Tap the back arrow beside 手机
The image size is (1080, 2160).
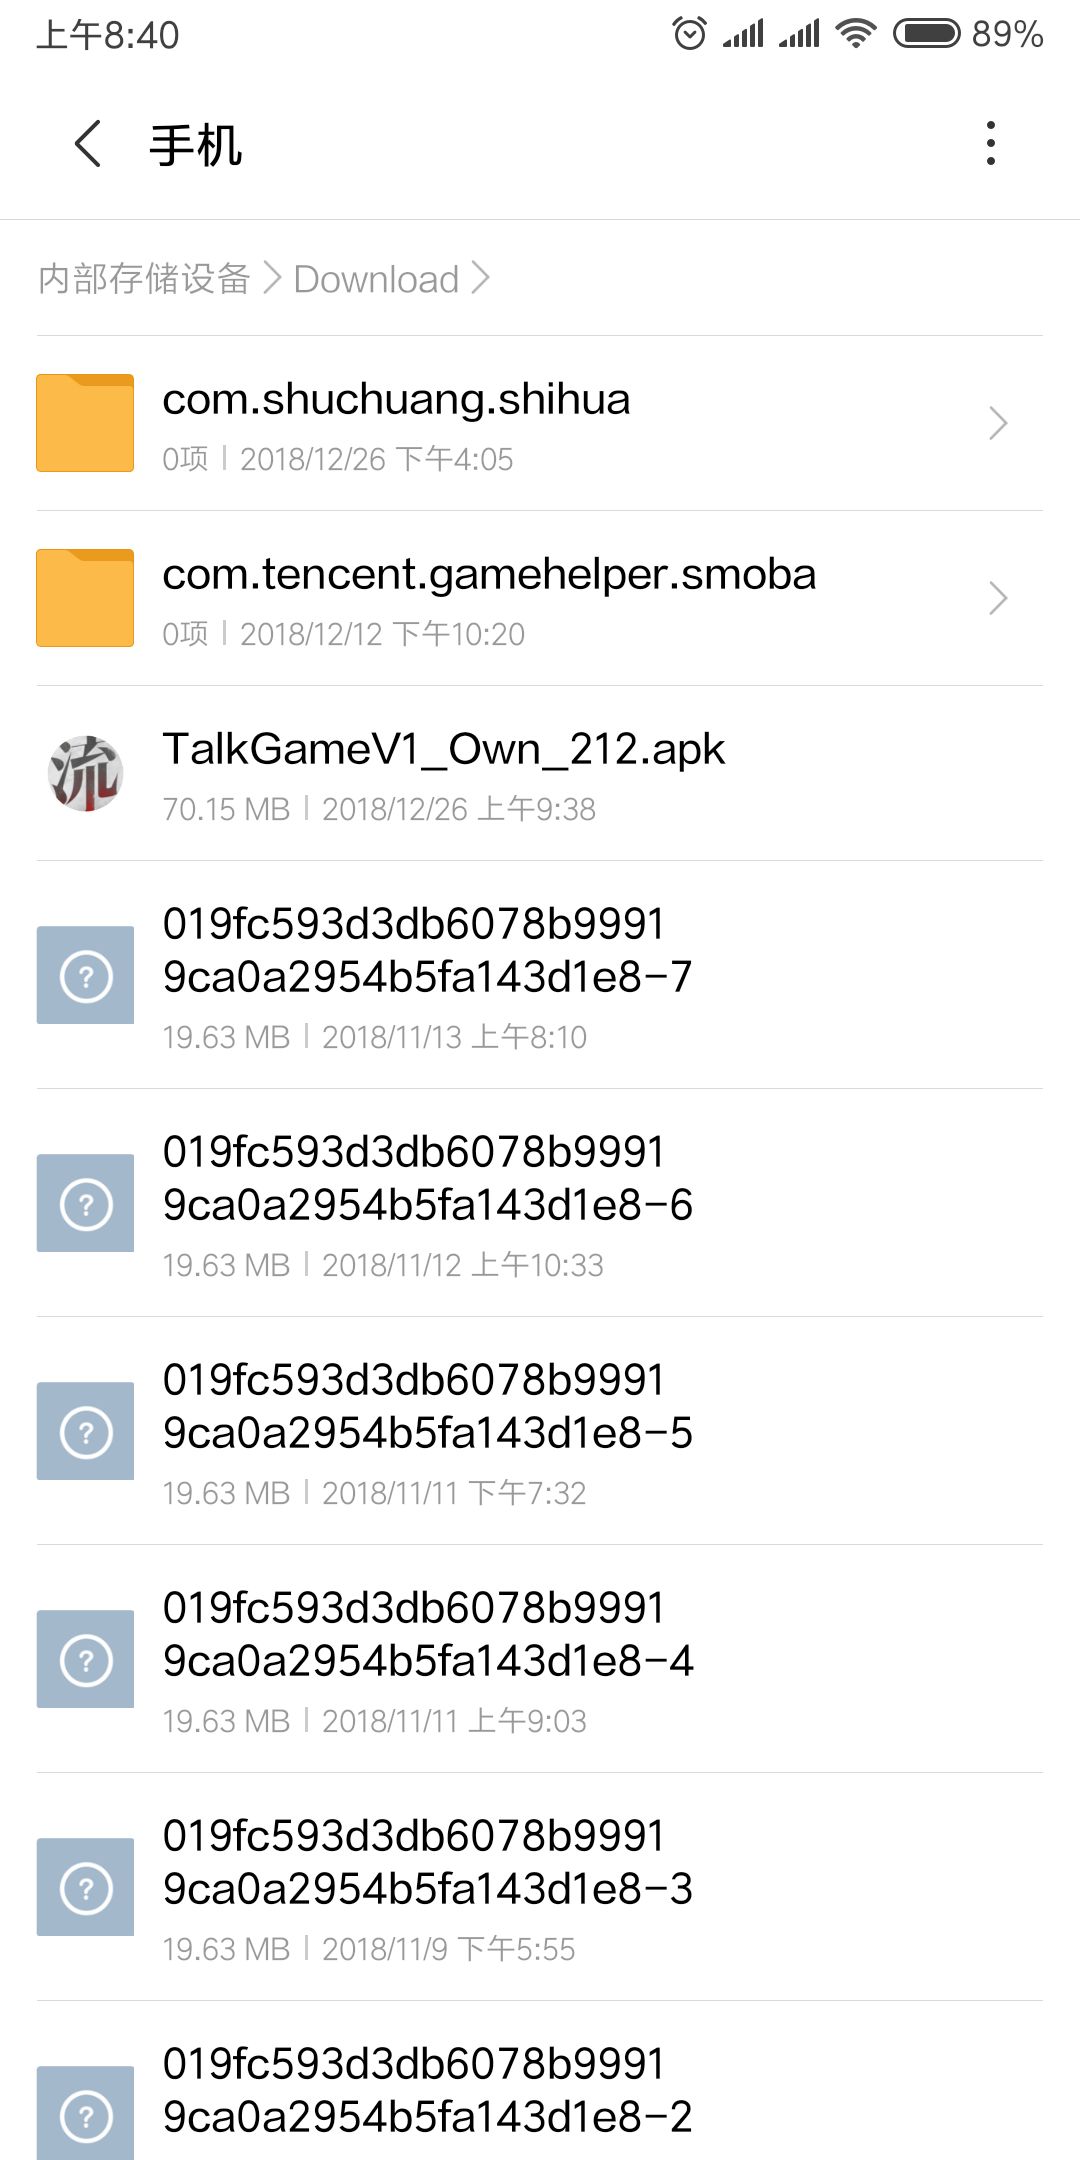(88, 144)
